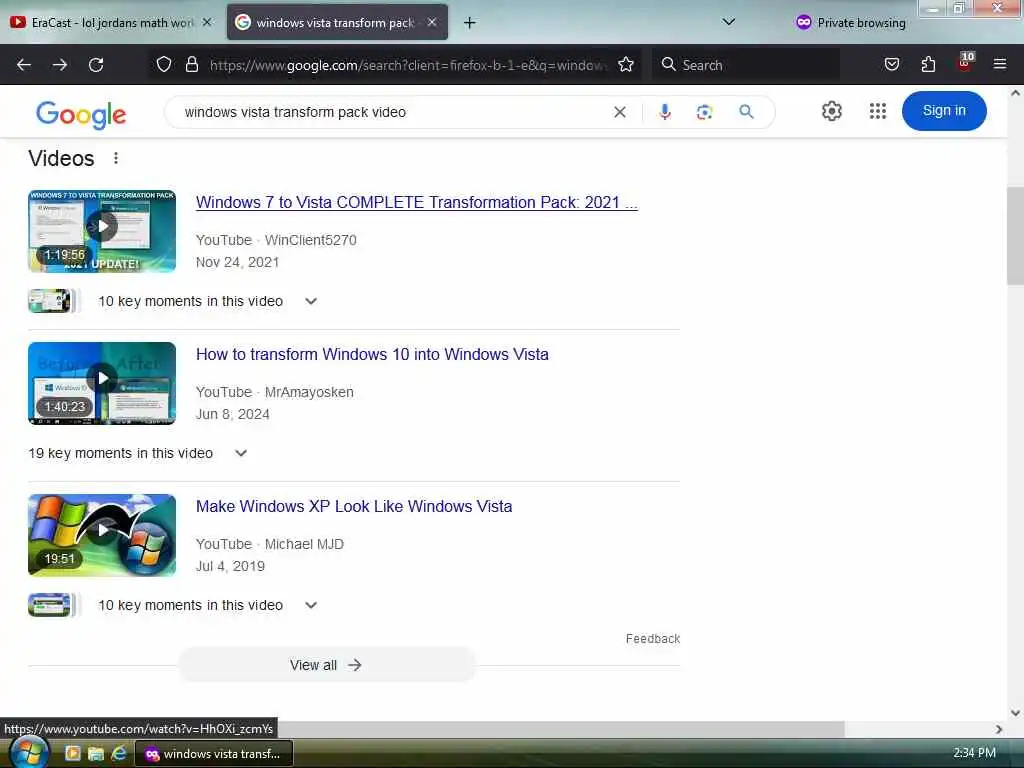Click the vertical scrollbar down arrow
Image resolution: width=1024 pixels, height=768 pixels.
coord(1015,712)
